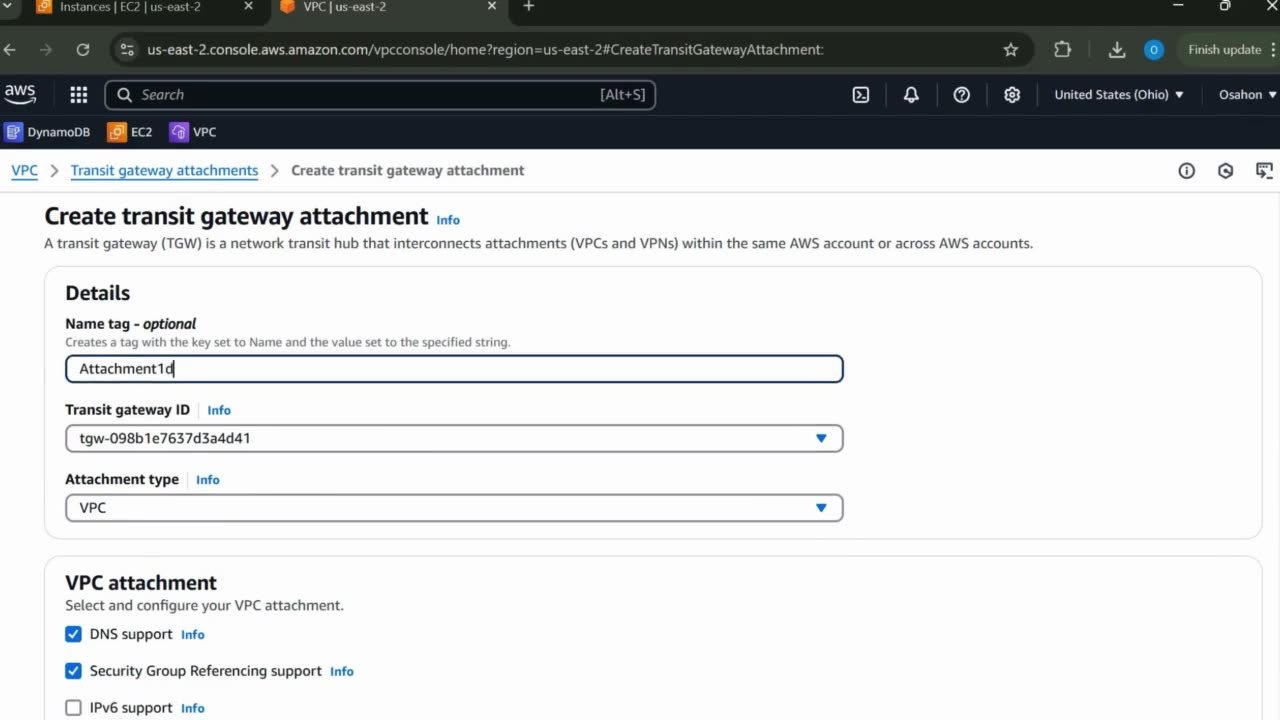Open the browser extensions puzzle icon
Screen dimensions: 1280x720
point(1063,49)
